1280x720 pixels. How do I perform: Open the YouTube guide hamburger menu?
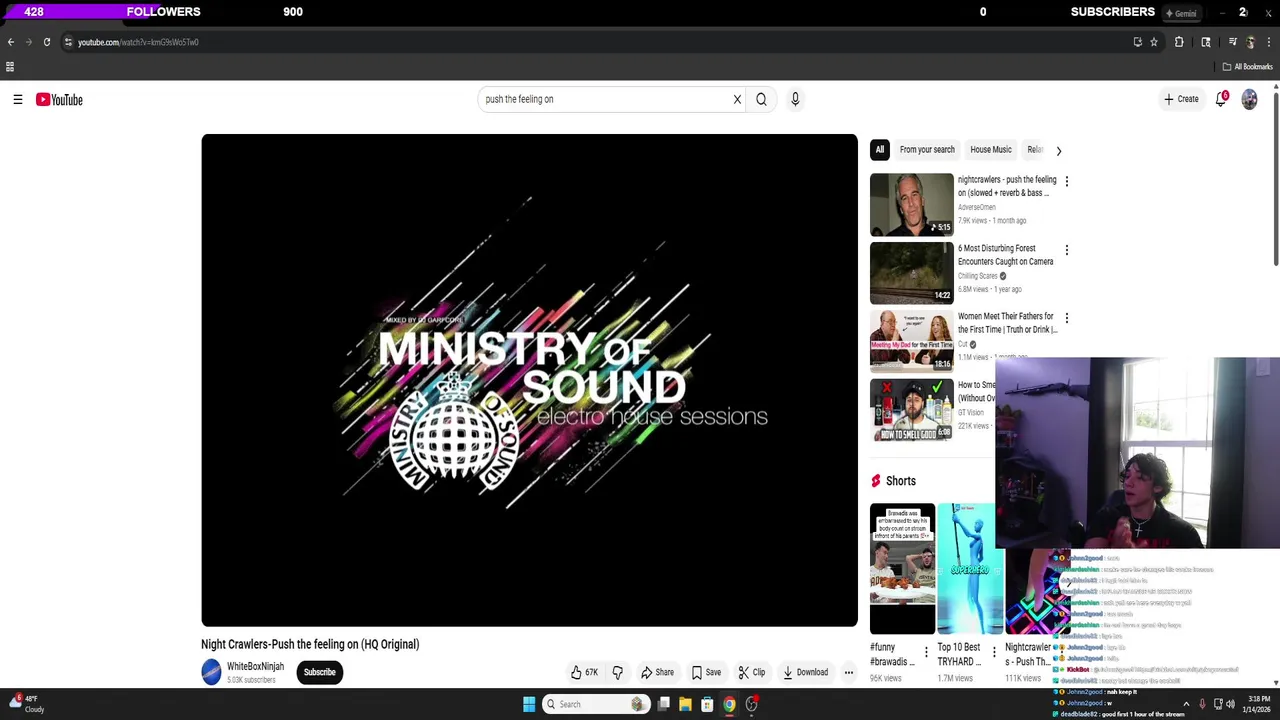click(18, 99)
